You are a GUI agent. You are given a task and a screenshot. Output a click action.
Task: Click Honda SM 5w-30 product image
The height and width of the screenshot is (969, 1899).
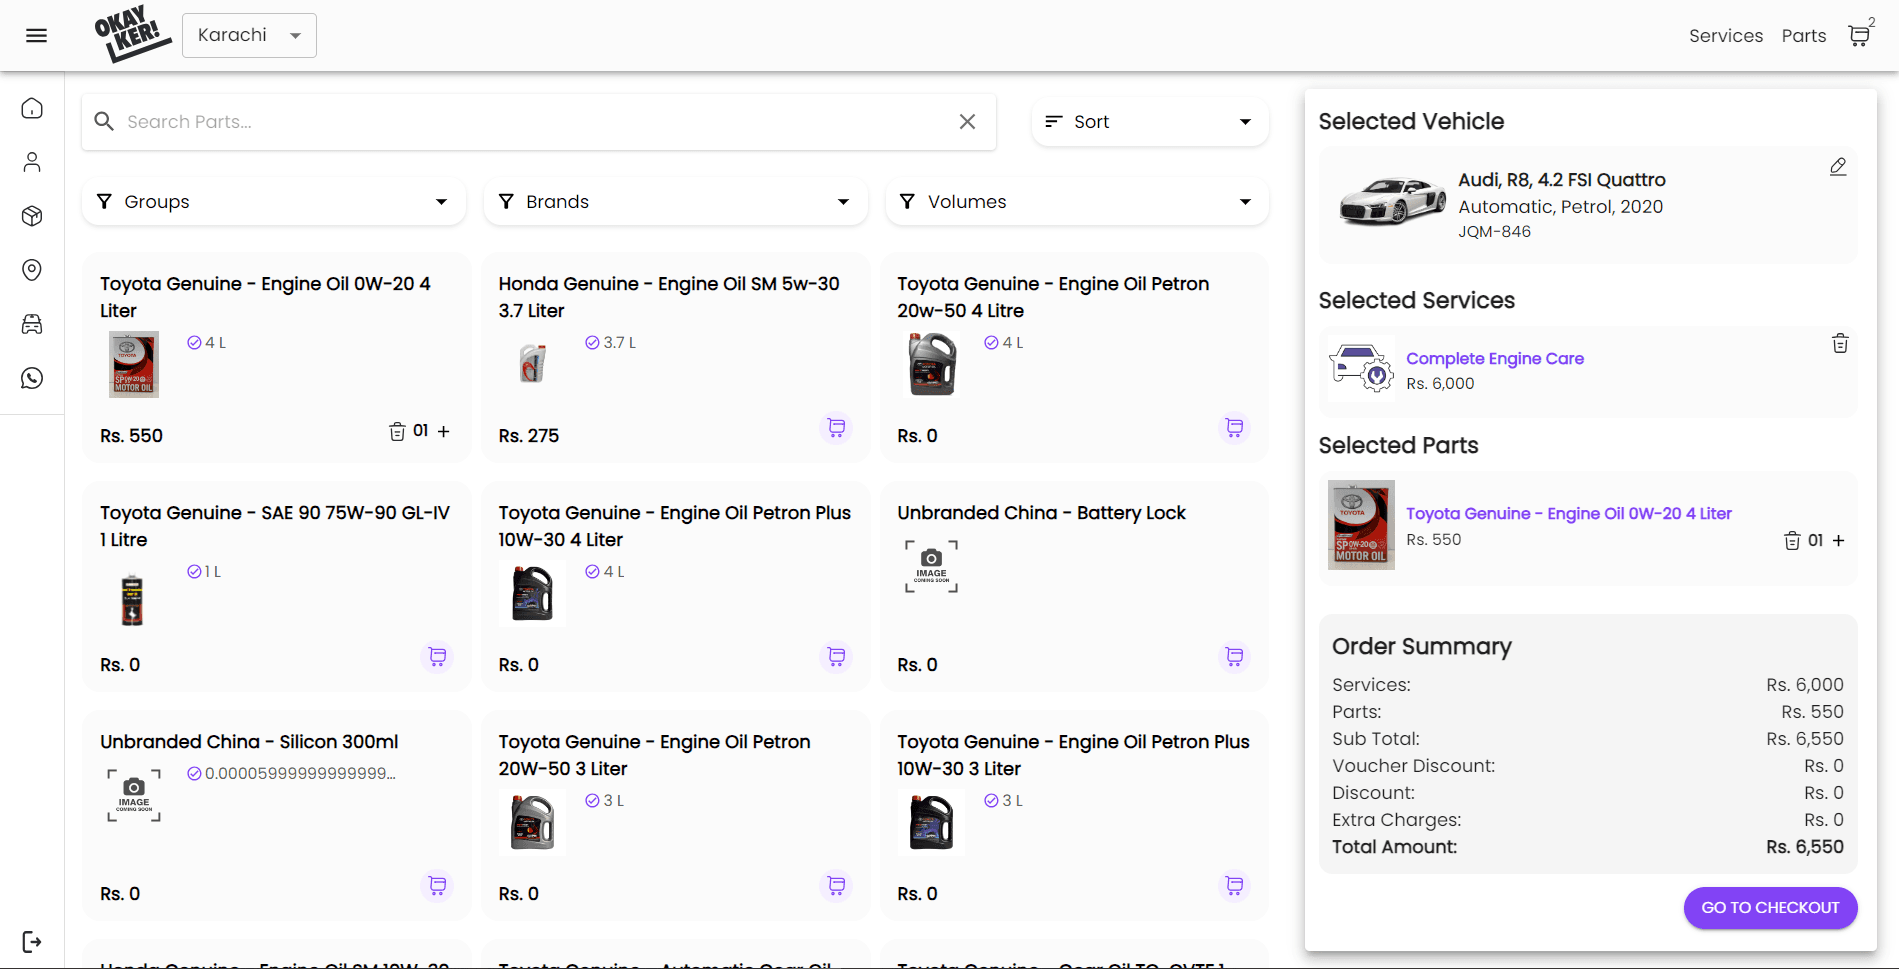[533, 362]
